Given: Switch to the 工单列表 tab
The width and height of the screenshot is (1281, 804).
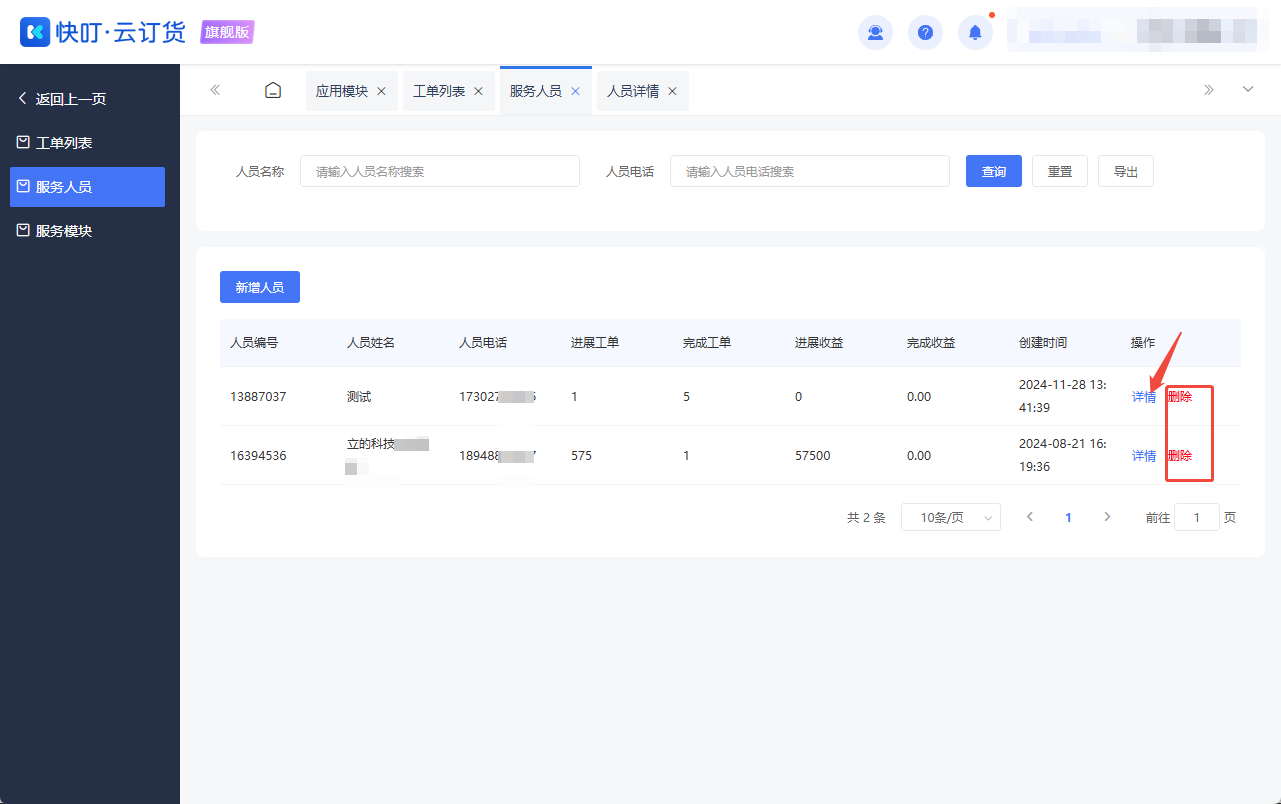Looking at the screenshot, I should pos(439,91).
